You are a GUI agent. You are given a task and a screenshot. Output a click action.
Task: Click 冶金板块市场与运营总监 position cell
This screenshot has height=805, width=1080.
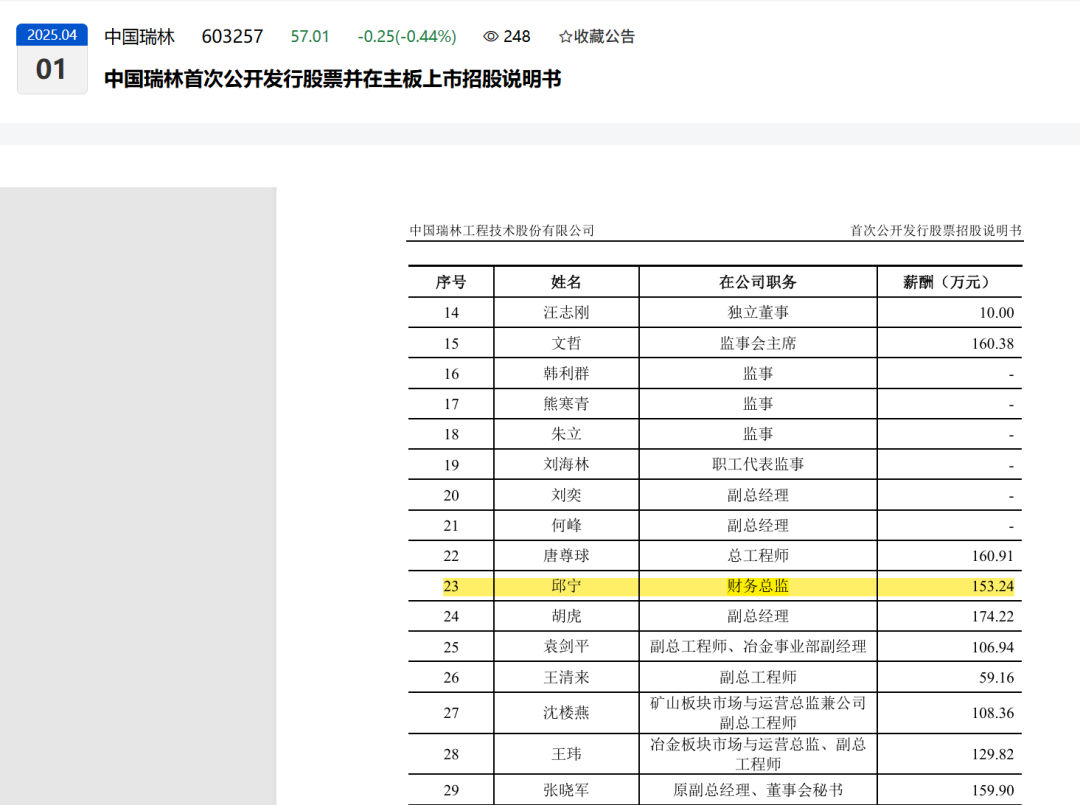coord(758,754)
